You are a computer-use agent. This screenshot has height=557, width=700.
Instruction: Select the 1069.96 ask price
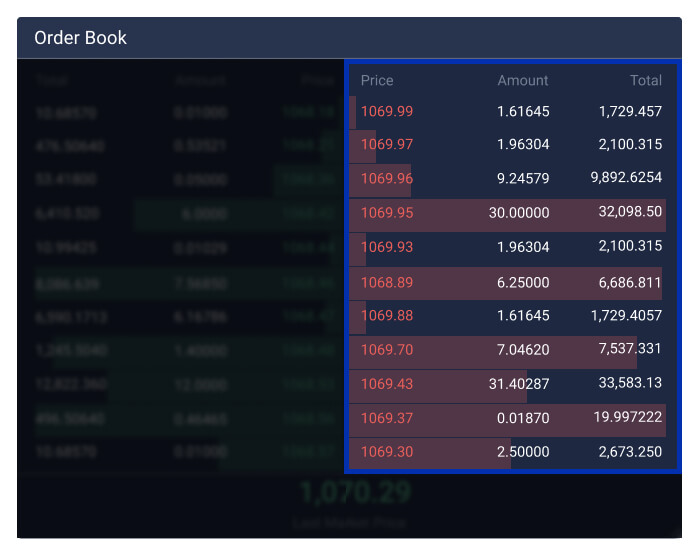pyautogui.click(x=387, y=179)
